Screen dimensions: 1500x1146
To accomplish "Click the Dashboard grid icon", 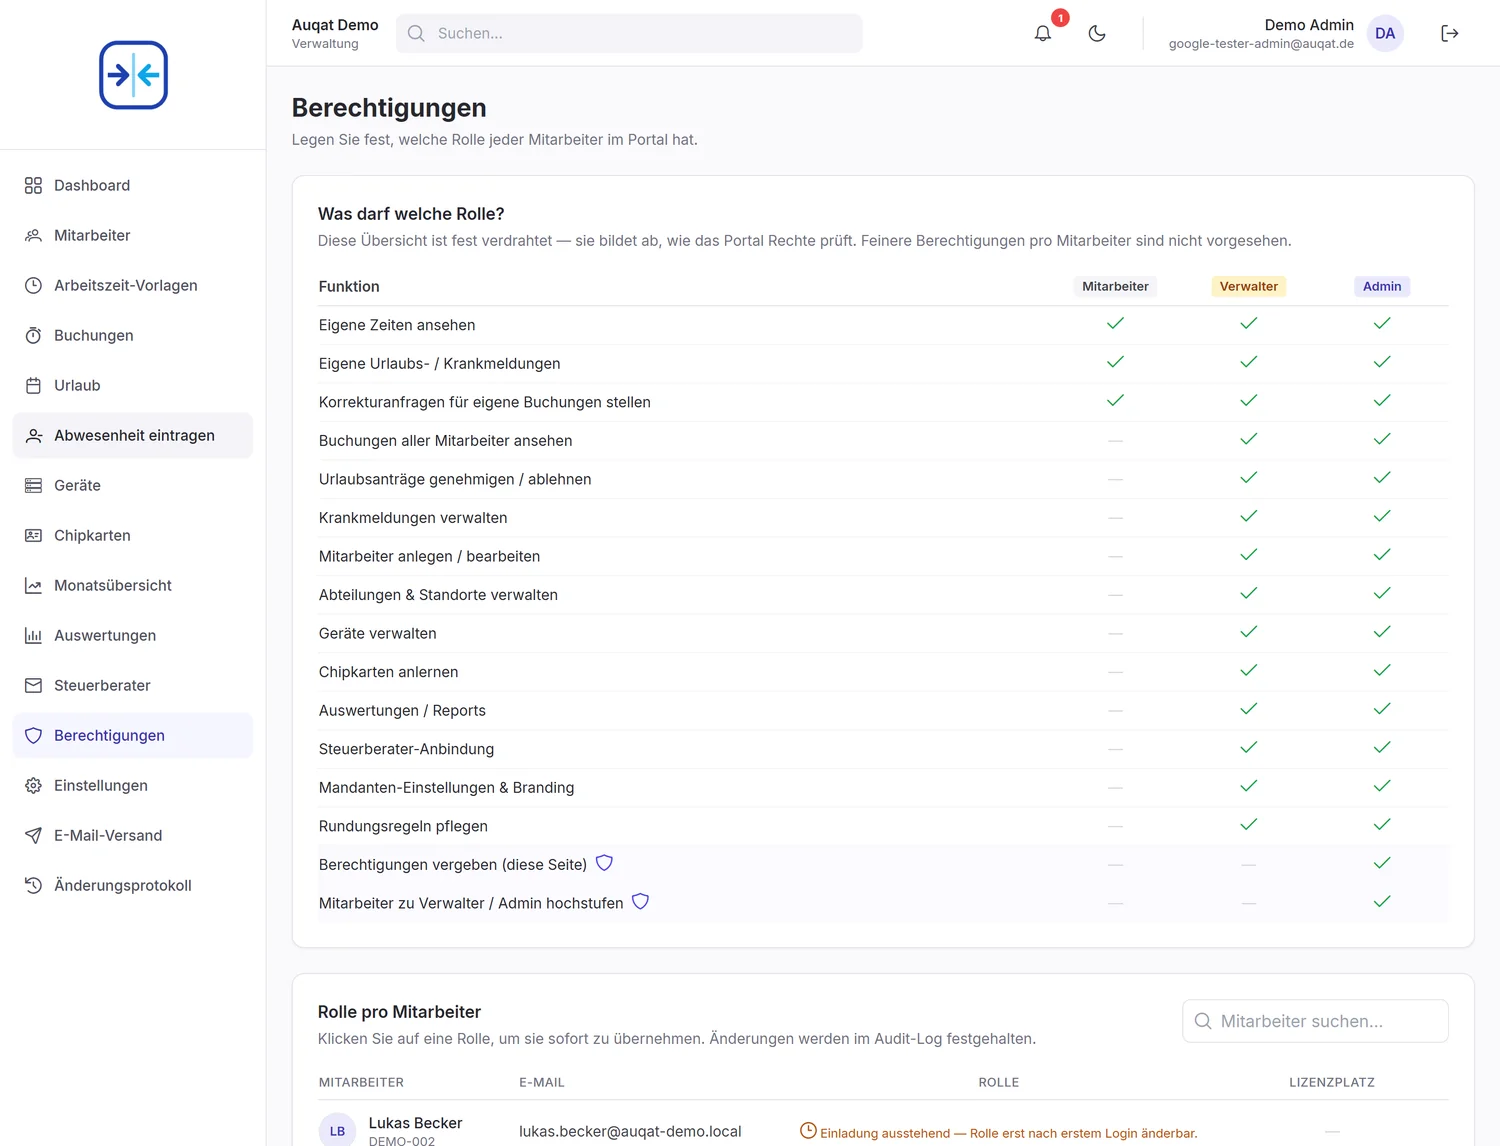I will (33, 185).
